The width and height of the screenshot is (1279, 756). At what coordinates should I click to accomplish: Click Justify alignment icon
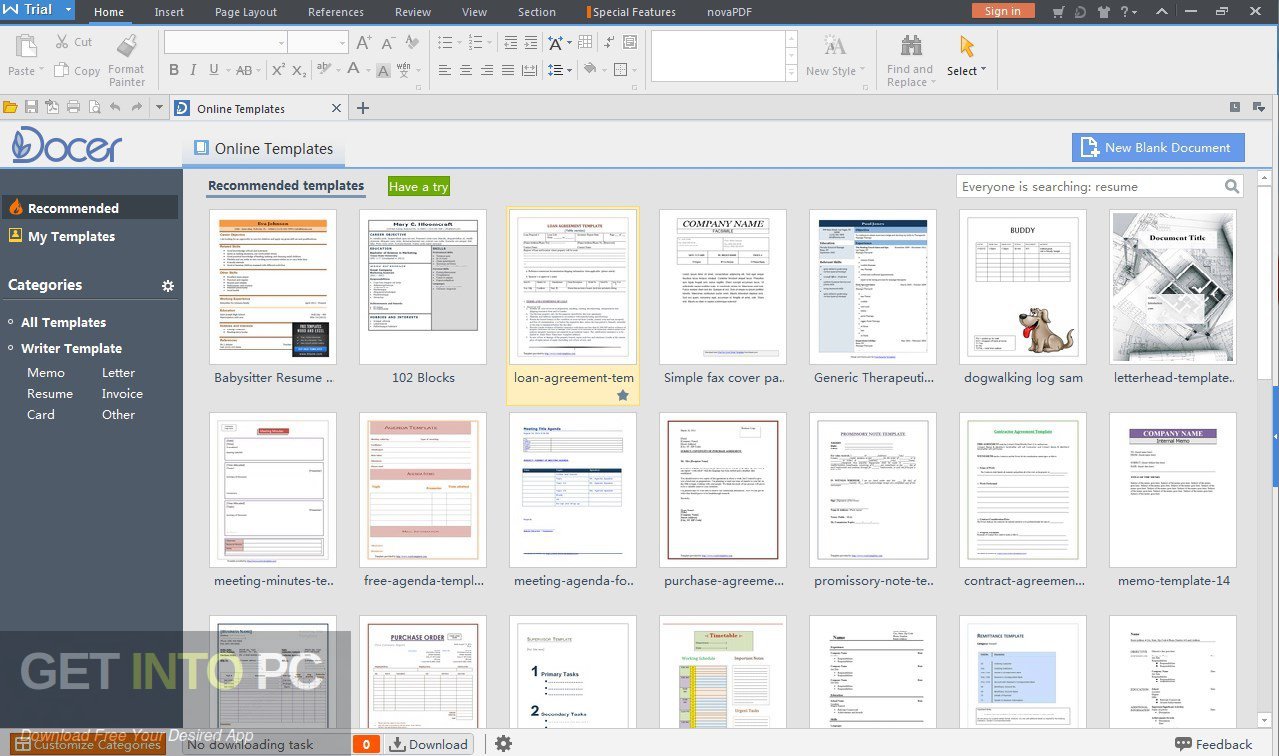point(508,70)
